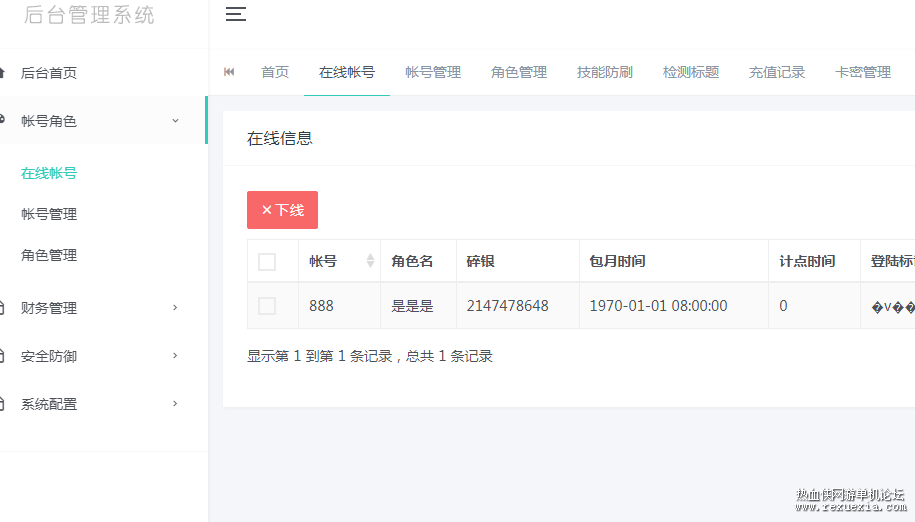The width and height of the screenshot is (915, 522).
Task: Expand the 系统配置 sidebar chevron
Action: coord(175,404)
